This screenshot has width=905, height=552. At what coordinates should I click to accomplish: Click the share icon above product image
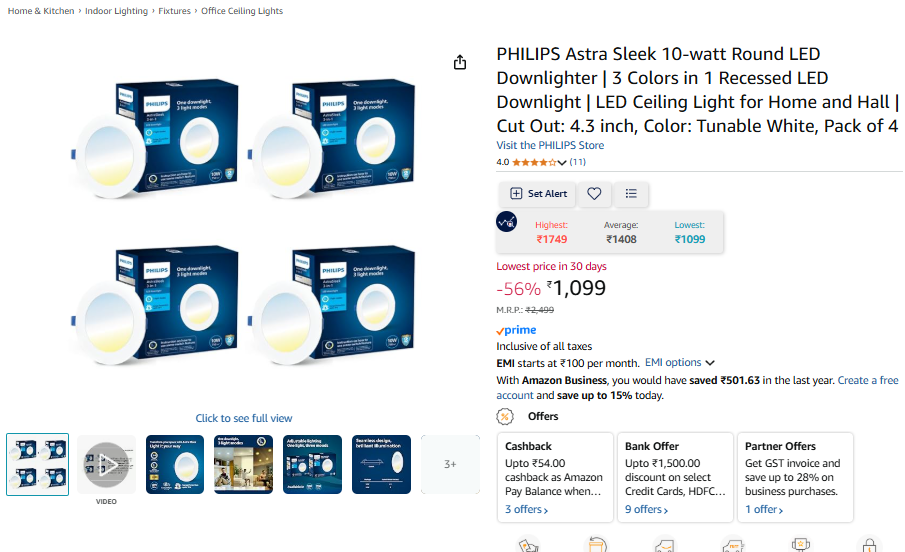coord(459,62)
